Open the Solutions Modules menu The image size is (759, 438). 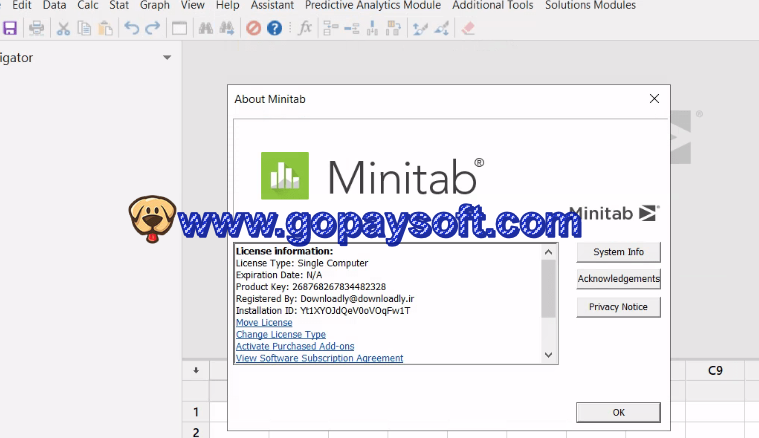(591, 5)
